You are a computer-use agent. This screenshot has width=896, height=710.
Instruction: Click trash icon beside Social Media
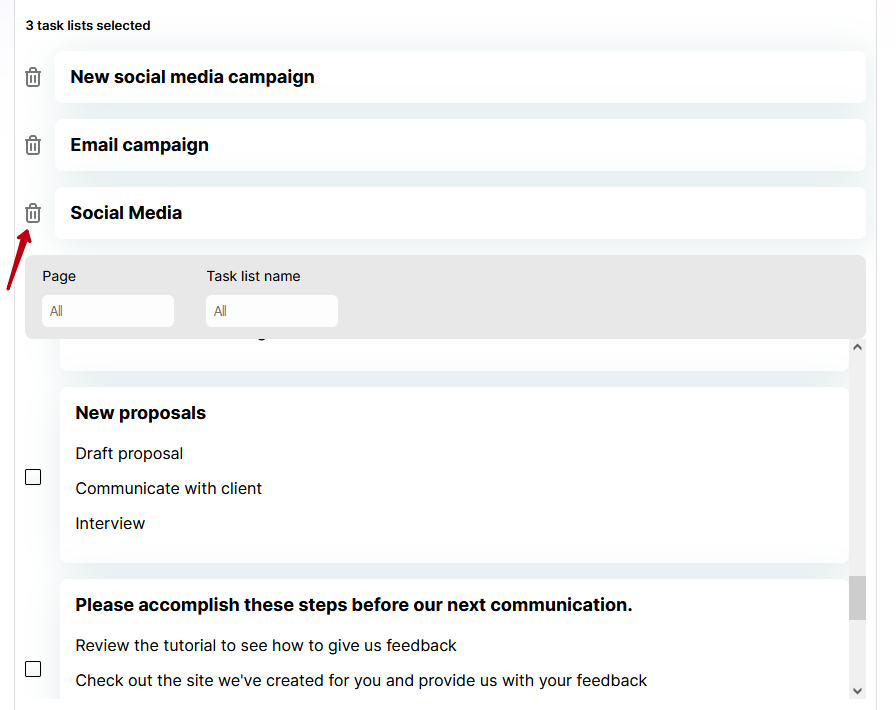[33, 213]
